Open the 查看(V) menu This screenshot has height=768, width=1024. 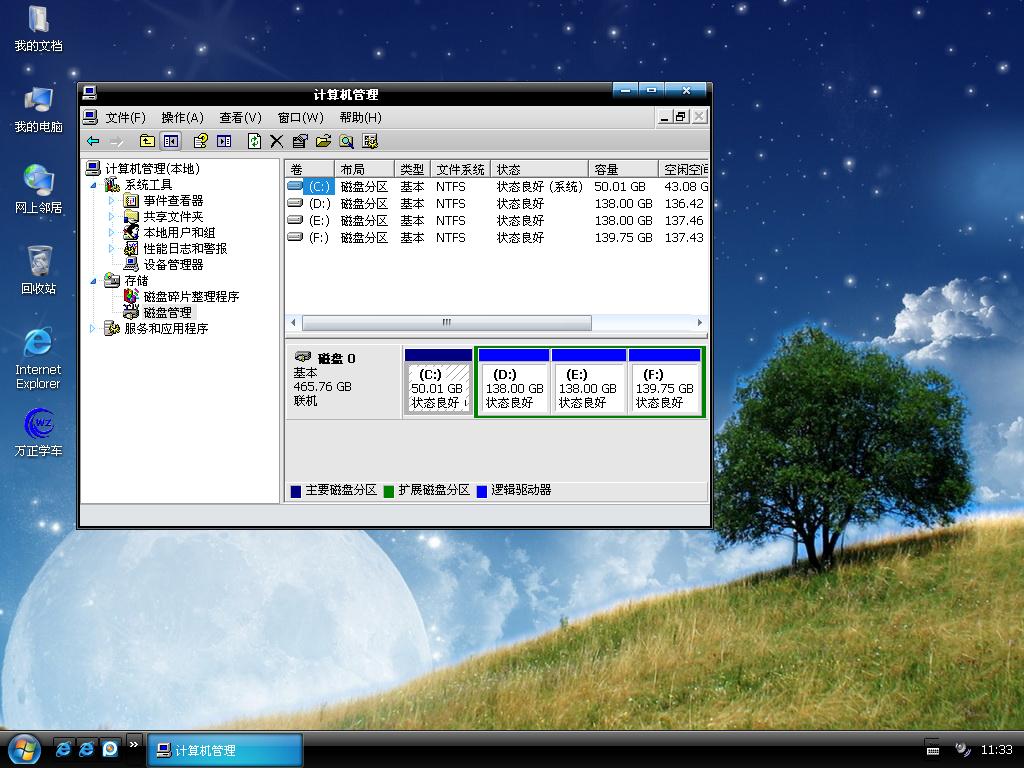tap(240, 117)
